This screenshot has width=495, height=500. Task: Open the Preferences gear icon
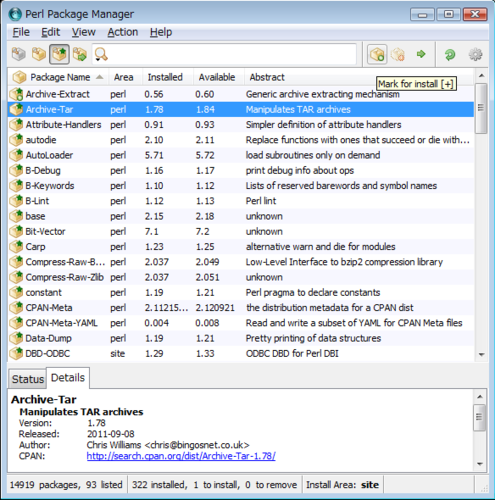click(475, 54)
